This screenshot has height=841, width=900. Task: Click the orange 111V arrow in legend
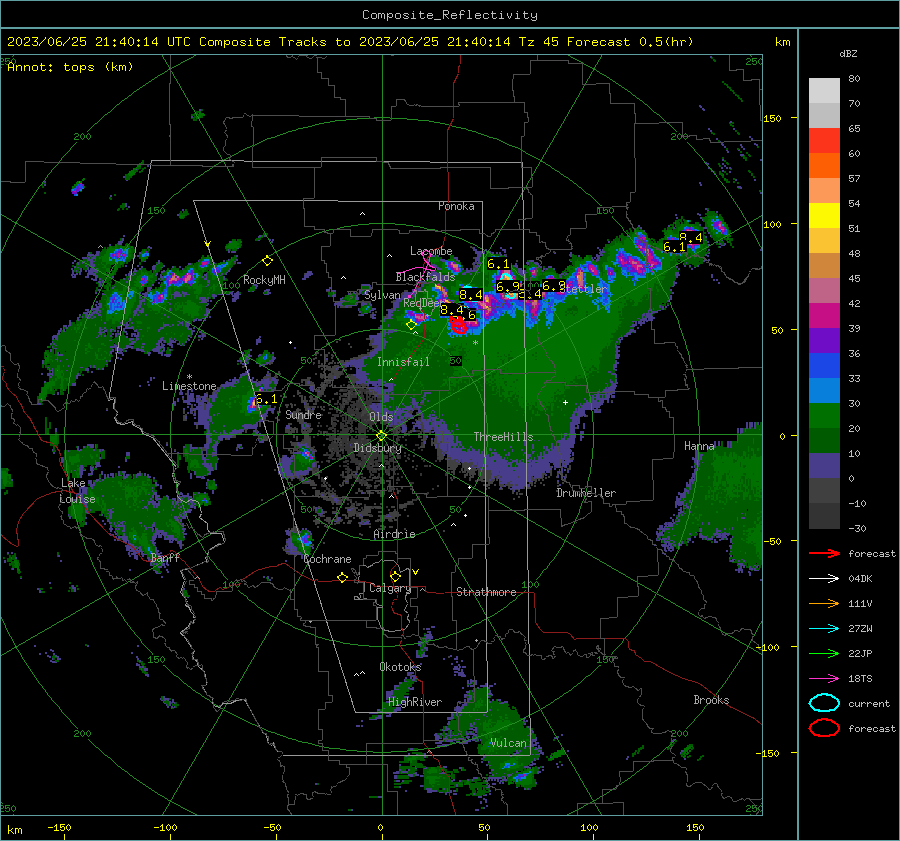coord(824,603)
